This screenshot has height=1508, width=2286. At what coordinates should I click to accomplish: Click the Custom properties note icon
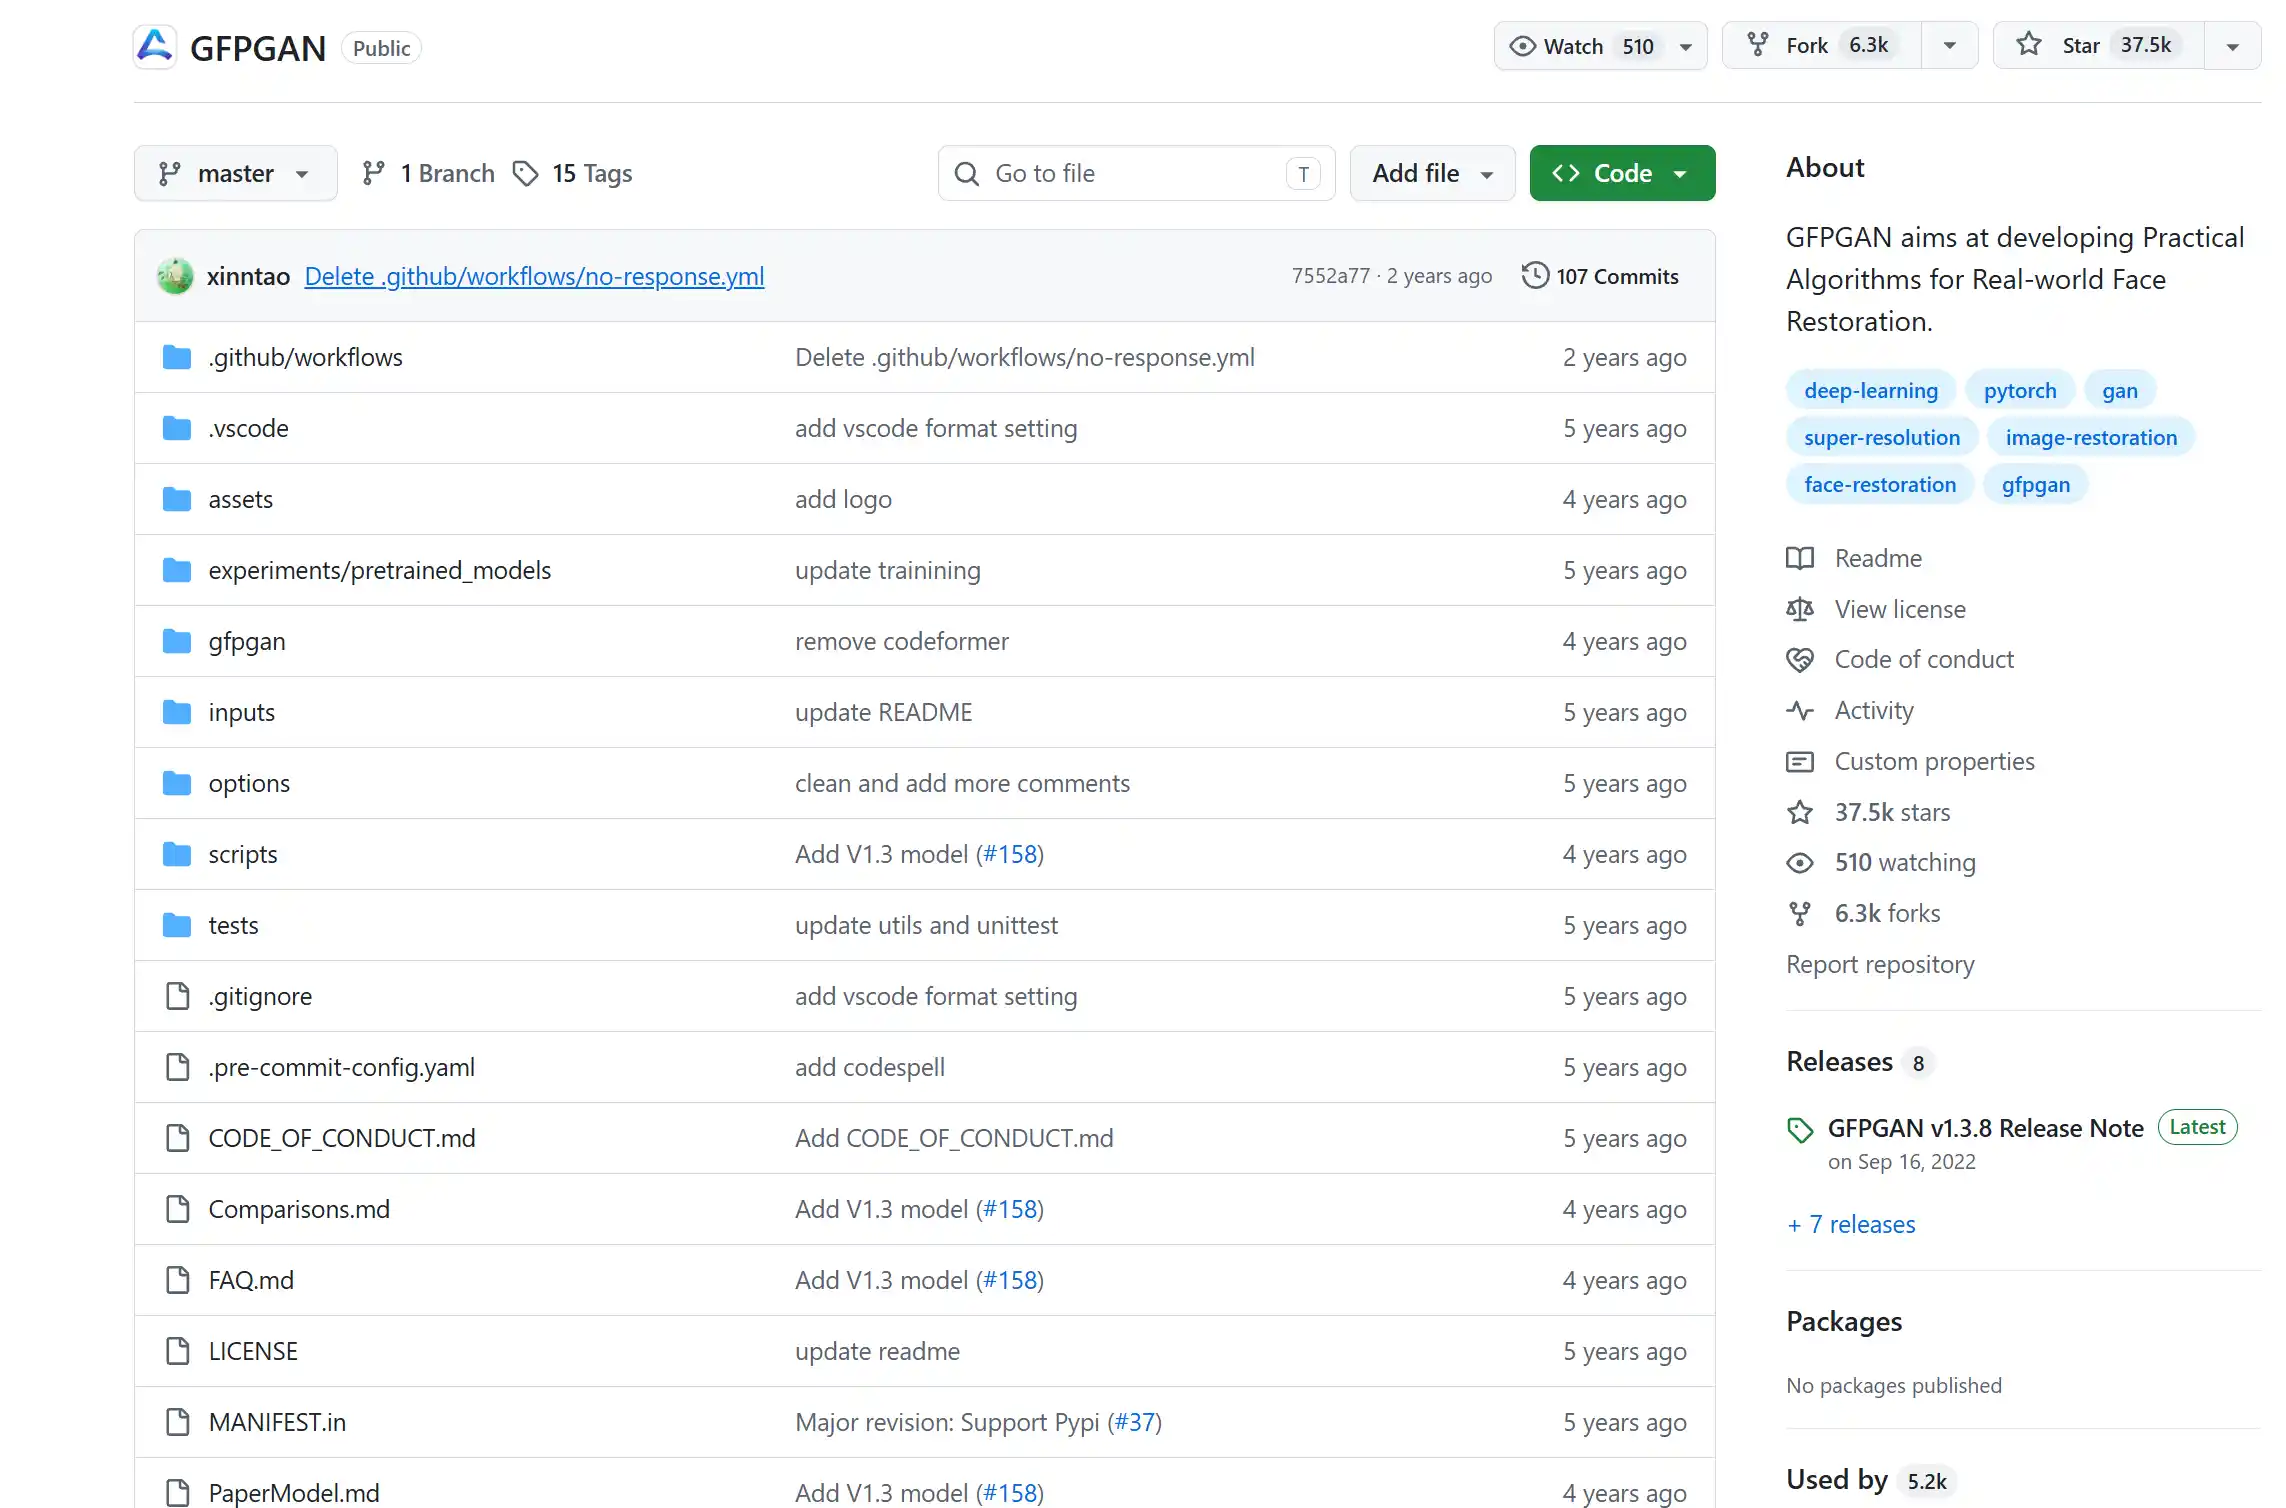1800,762
